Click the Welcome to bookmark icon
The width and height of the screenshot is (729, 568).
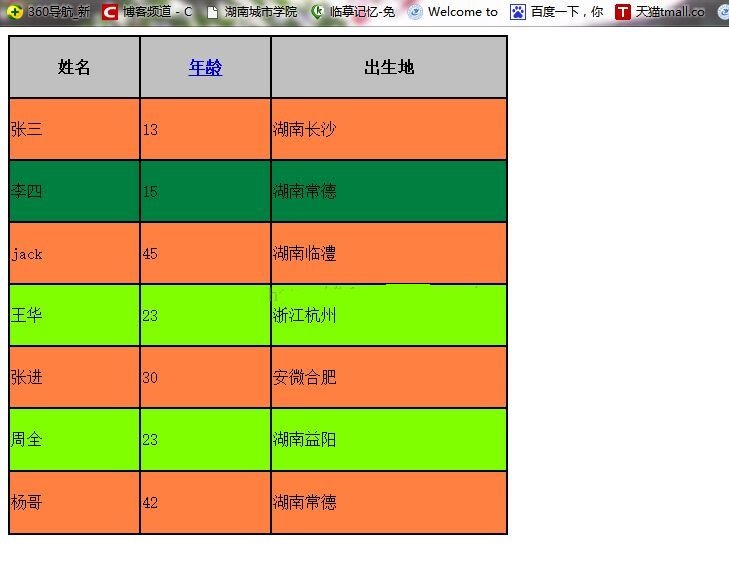415,12
